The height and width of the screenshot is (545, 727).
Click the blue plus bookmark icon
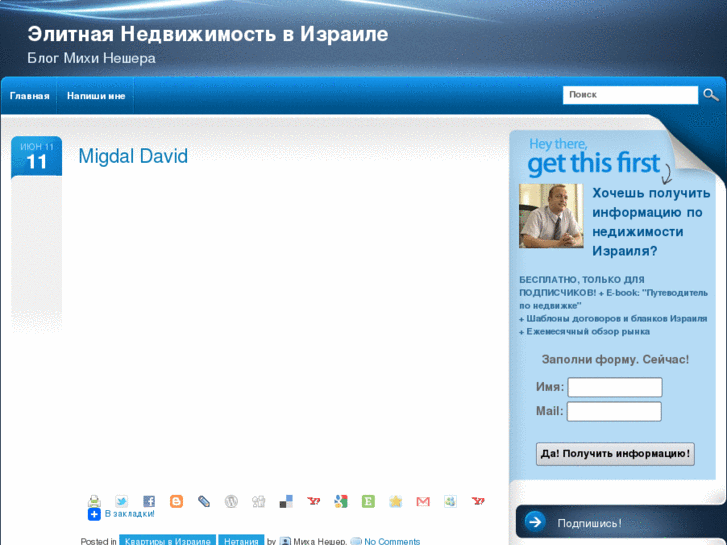tap(94, 514)
